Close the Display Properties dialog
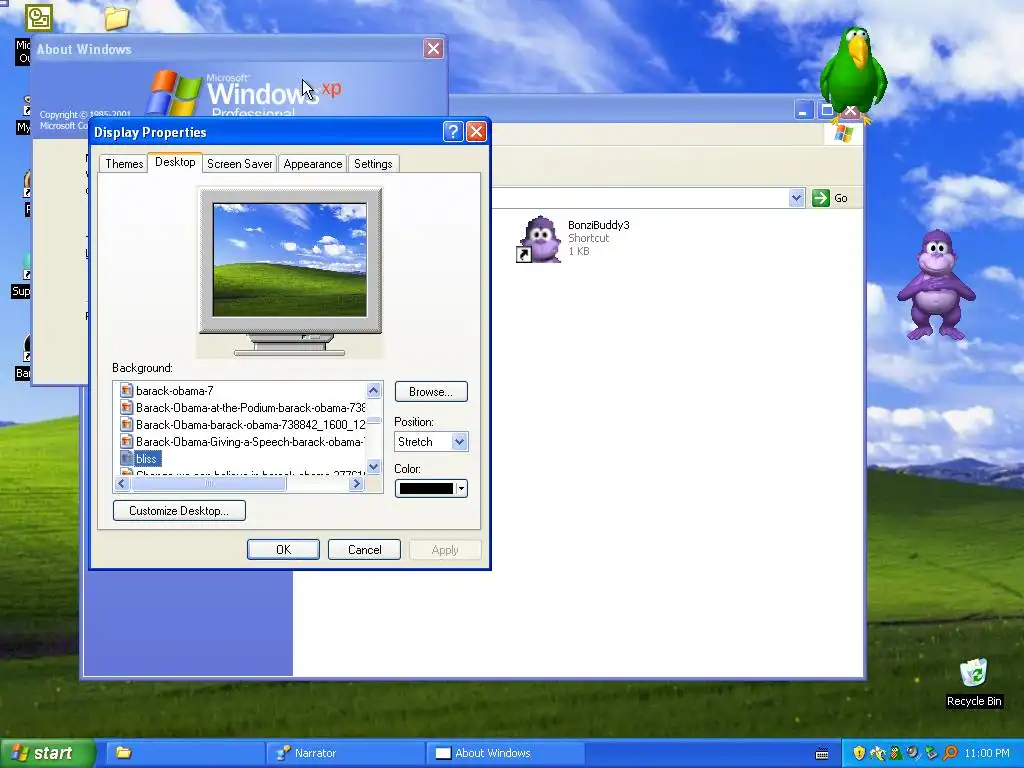Image resolution: width=1024 pixels, height=768 pixels. click(476, 132)
